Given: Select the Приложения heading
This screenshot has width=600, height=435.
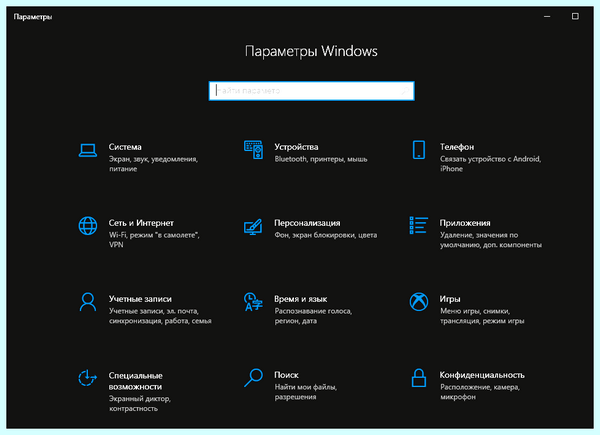Looking at the screenshot, I should pos(465,223).
